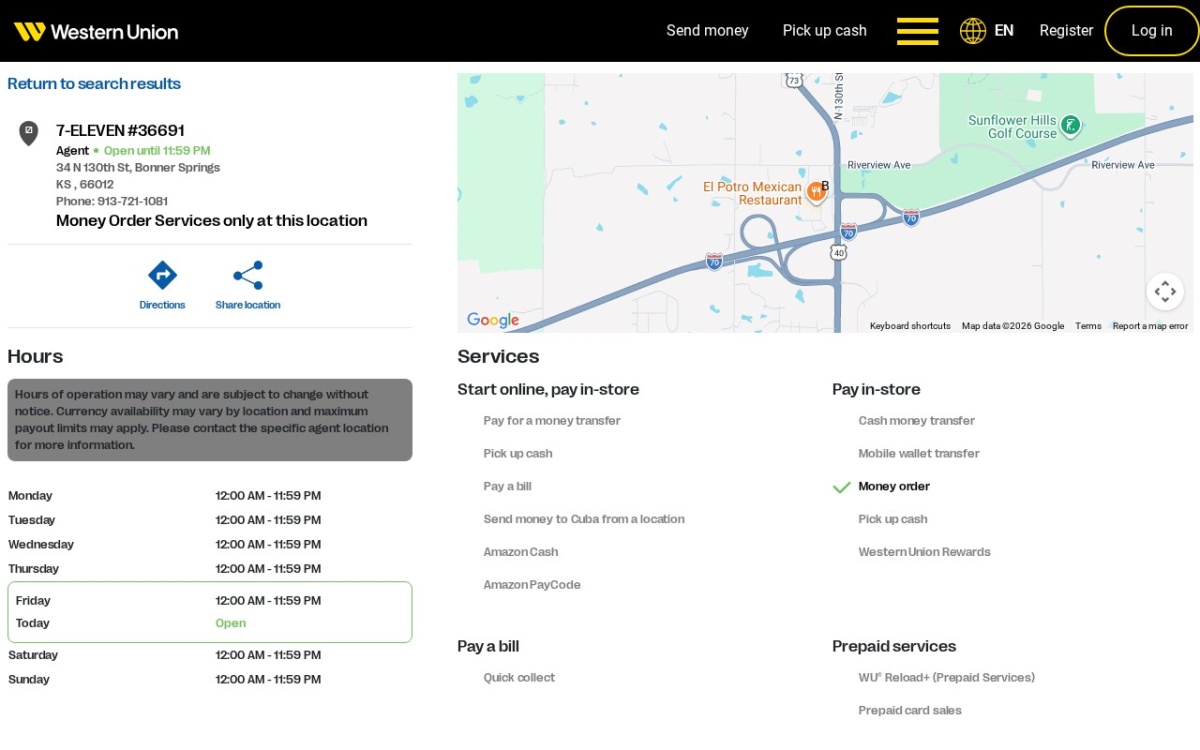Viewport: 1200px width, 750px height.
Task: Click the gray hours disclaimer box
Action: [209, 420]
